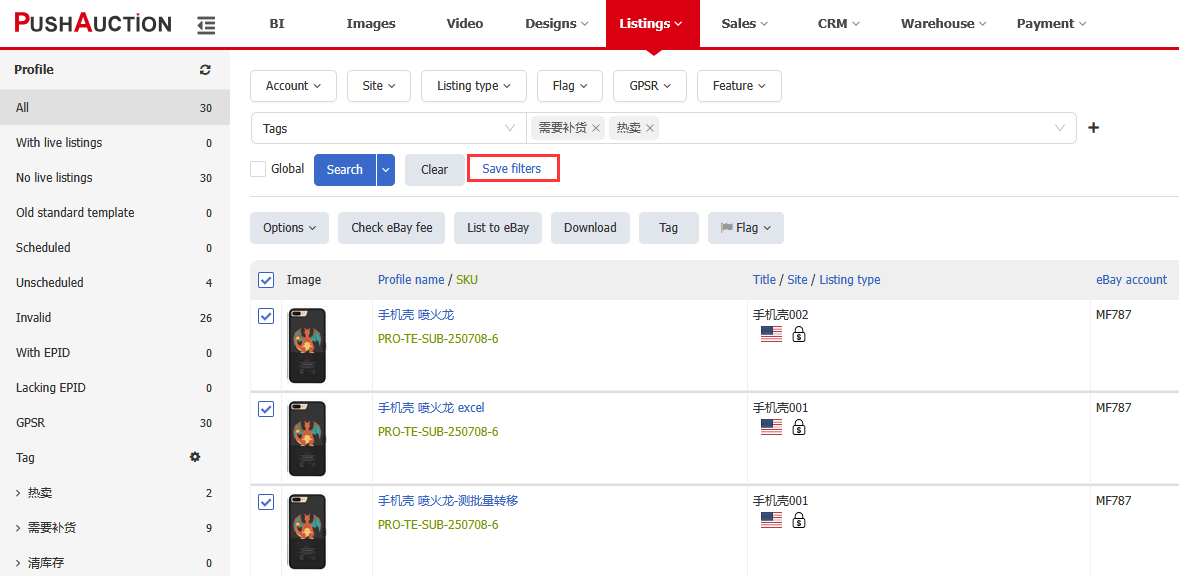
Task: Open the Search button dropdown arrow
Action: coord(386,170)
